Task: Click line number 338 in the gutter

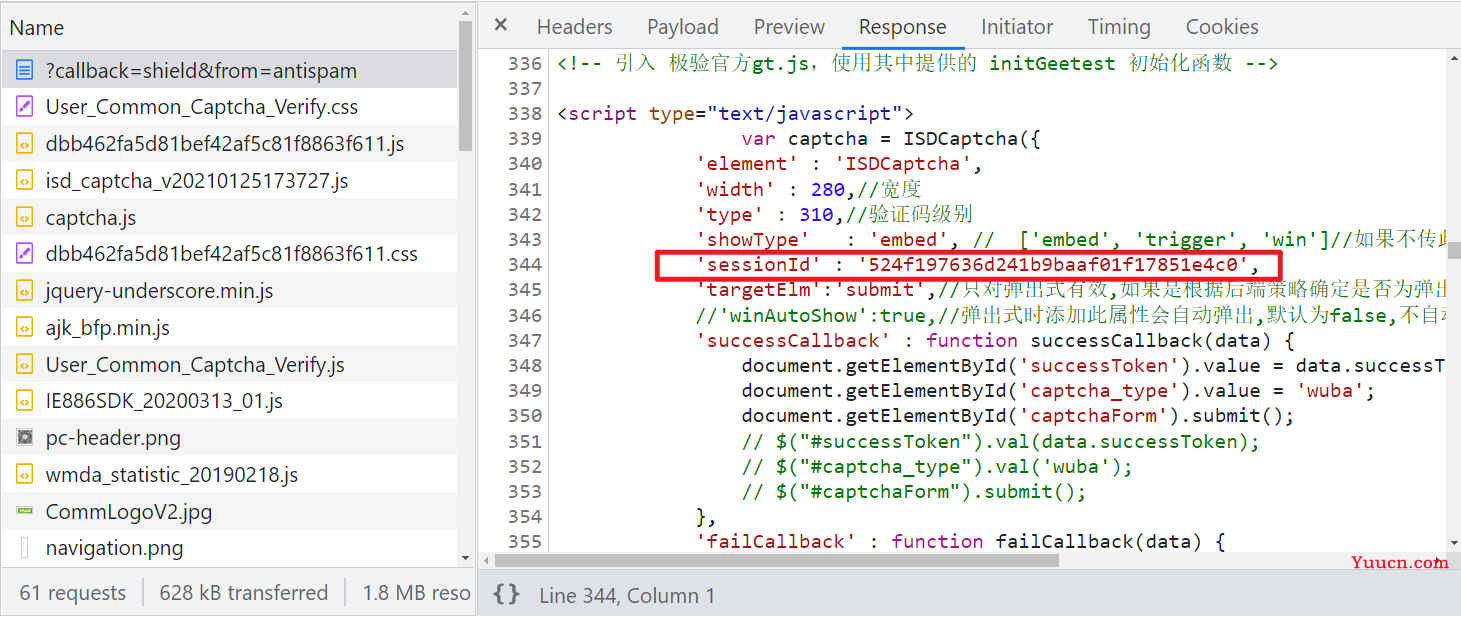Action: tap(524, 113)
